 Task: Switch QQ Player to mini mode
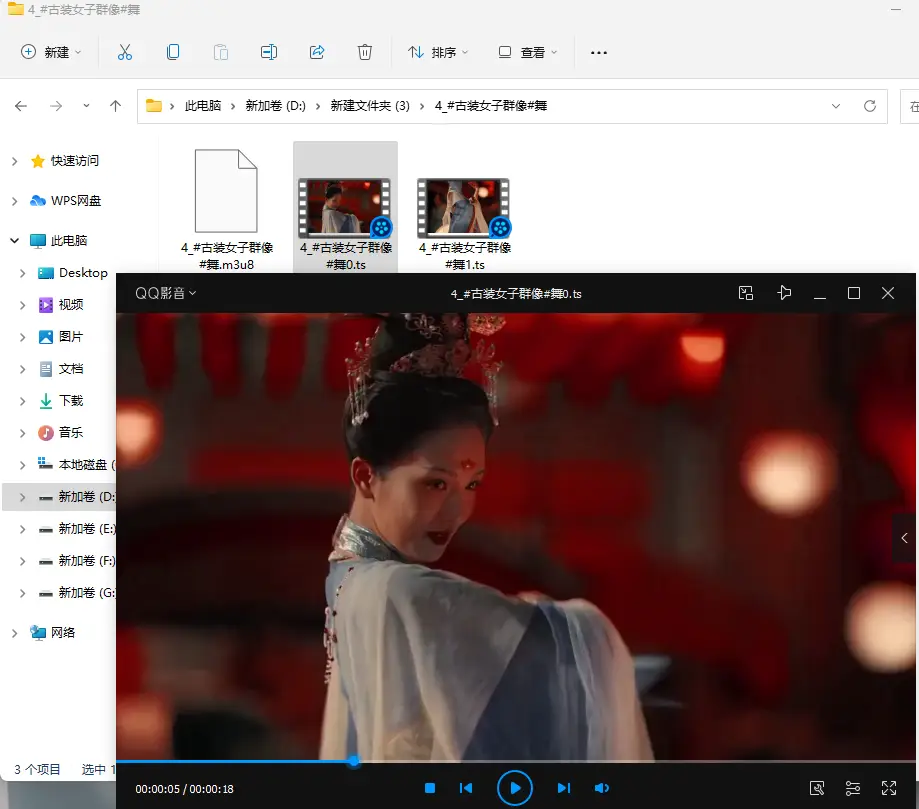(x=746, y=293)
